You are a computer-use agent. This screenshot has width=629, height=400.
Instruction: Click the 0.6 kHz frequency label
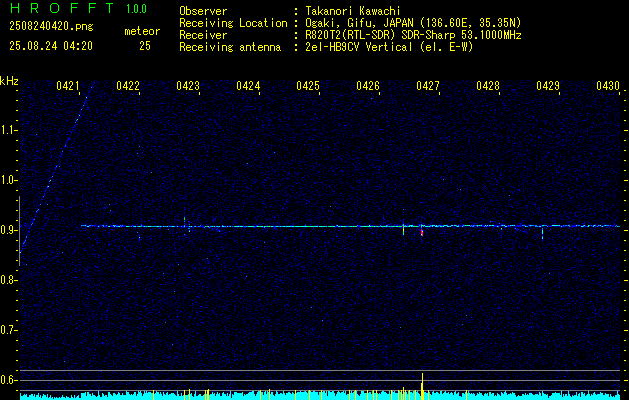click(8, 380)
